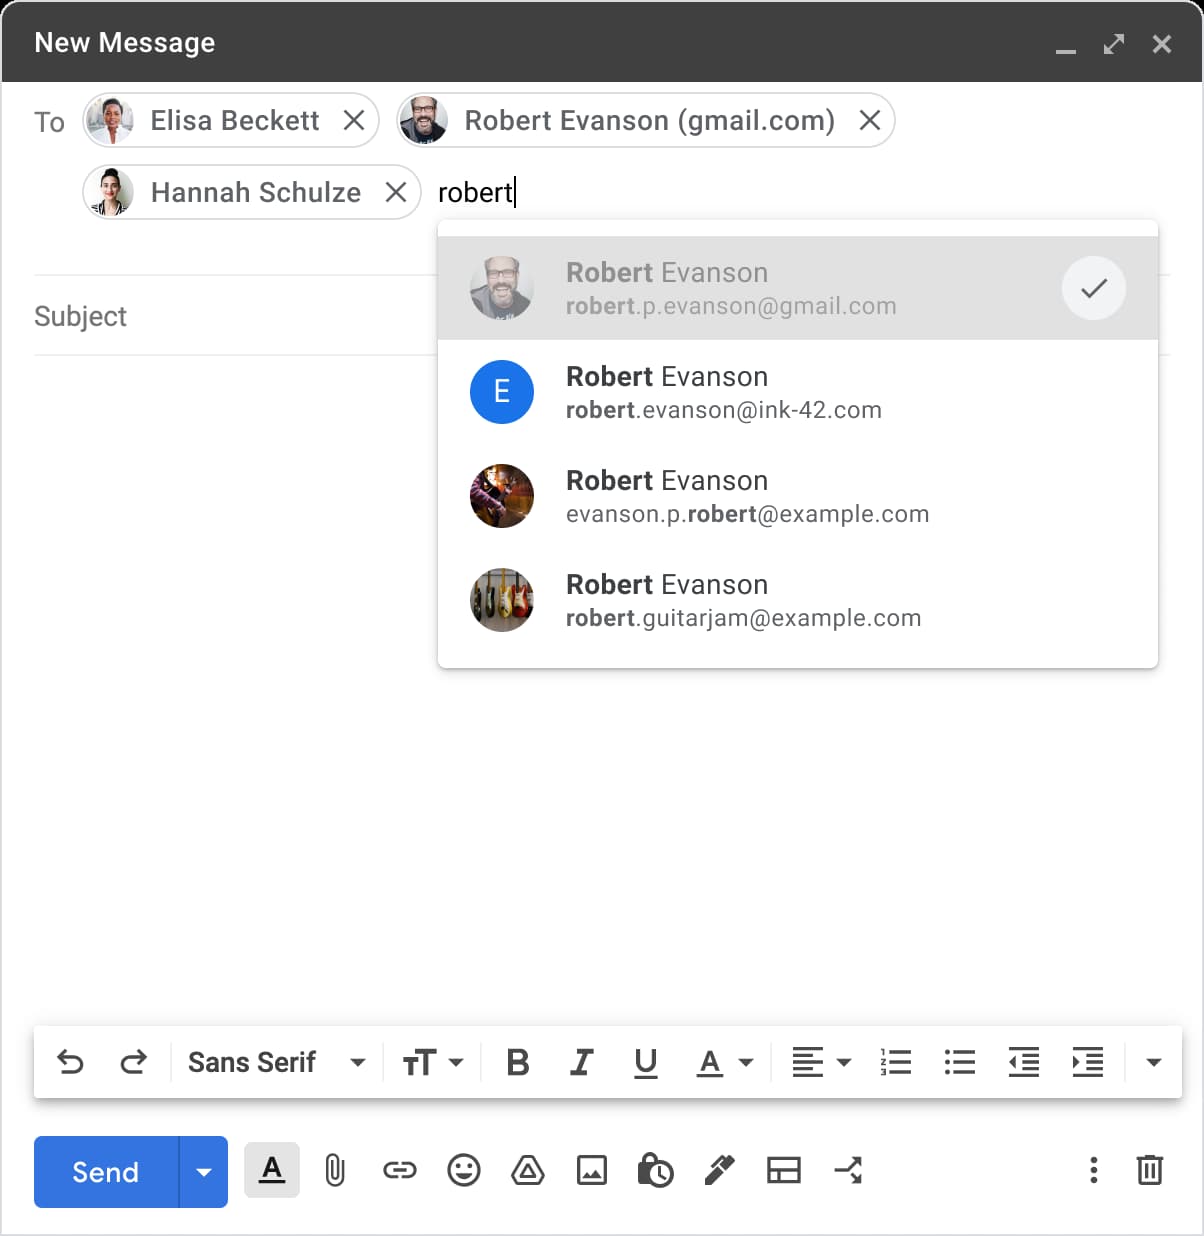Open the Sans Serif font dropdown
Image resolution: width=1204 pixels, height=1236 pixels.
(x=275, y=1062)
